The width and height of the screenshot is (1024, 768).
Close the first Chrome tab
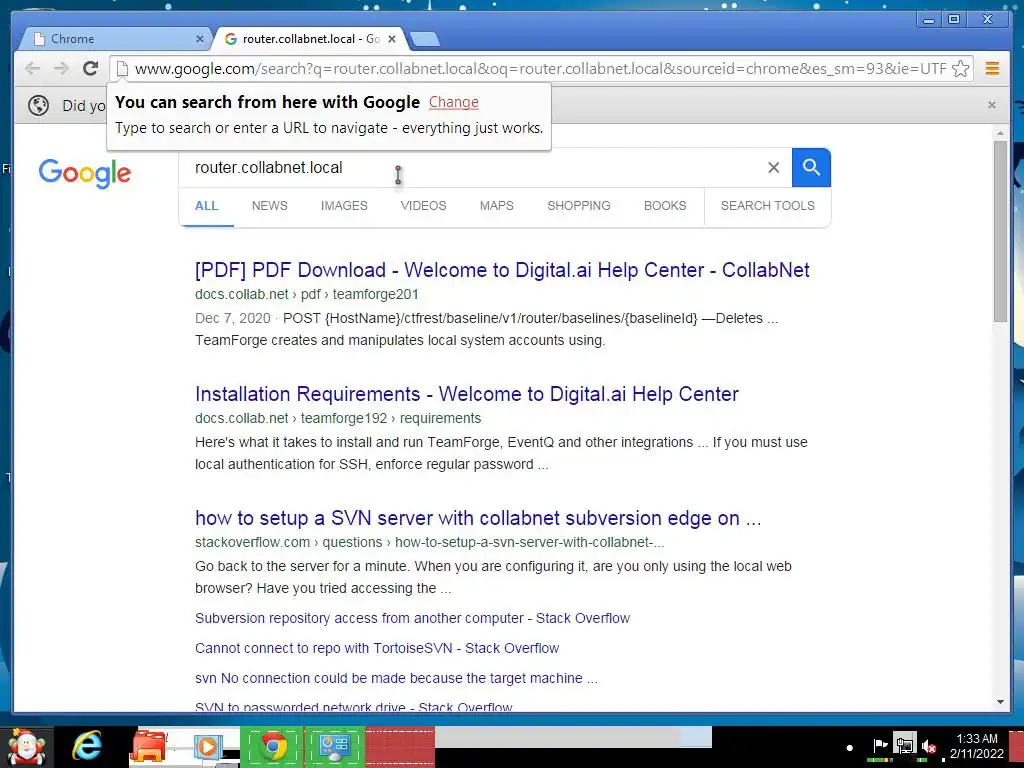coord(200,39)
